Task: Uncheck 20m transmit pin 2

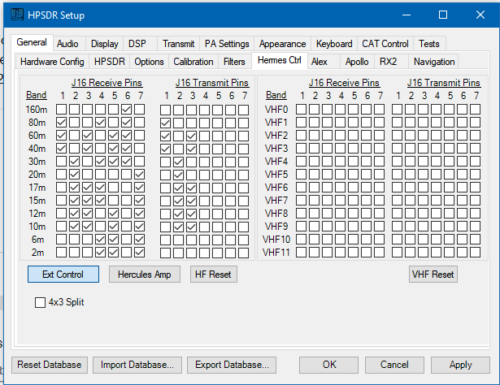Action: 178,175
